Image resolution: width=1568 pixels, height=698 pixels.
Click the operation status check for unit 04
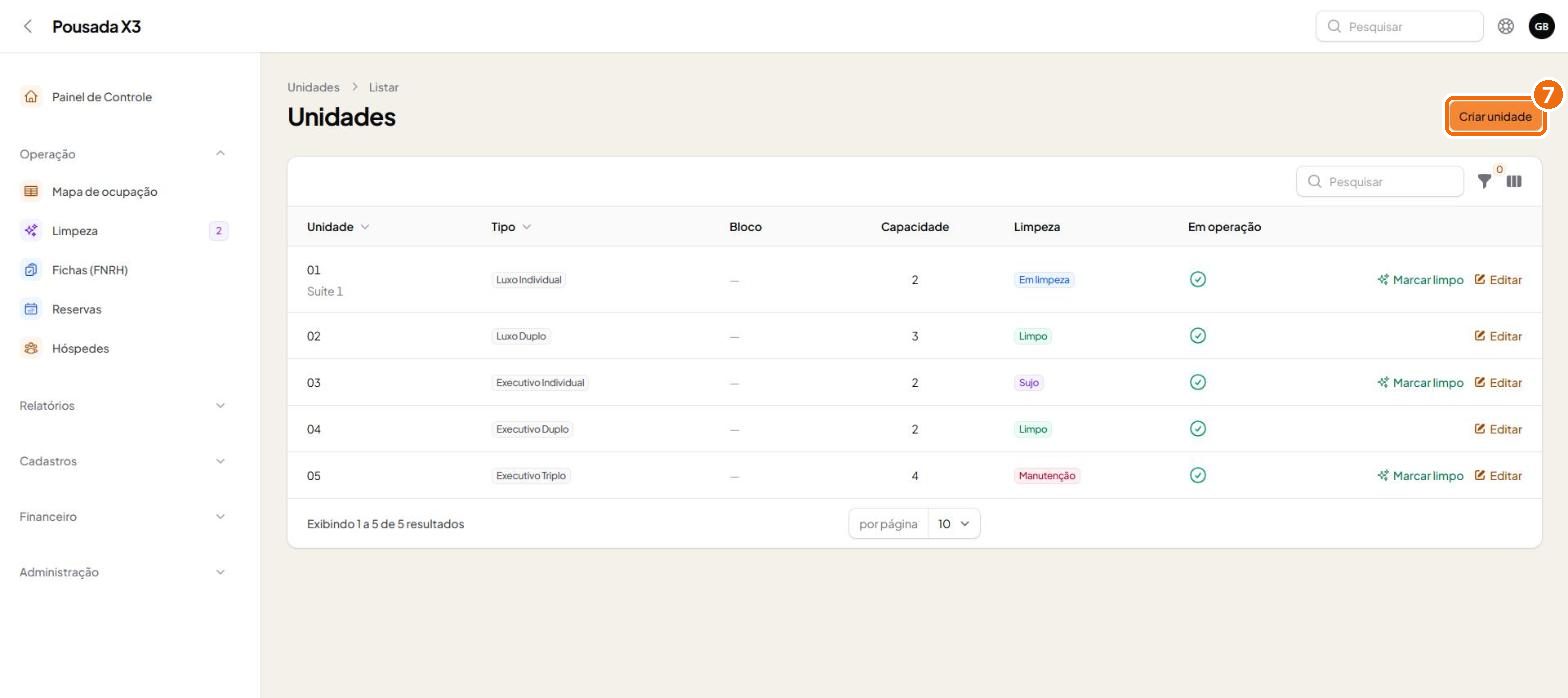pyautogui.click(x=1198, y=429)
